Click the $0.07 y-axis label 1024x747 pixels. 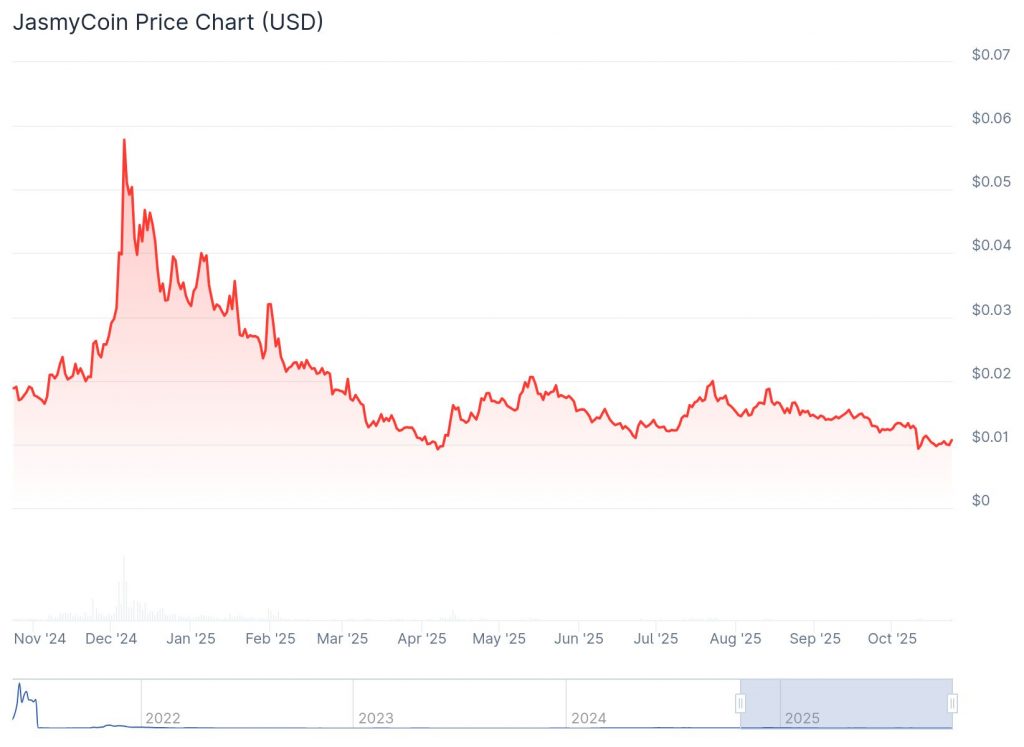pyautogui.click(x=991, y=54)
